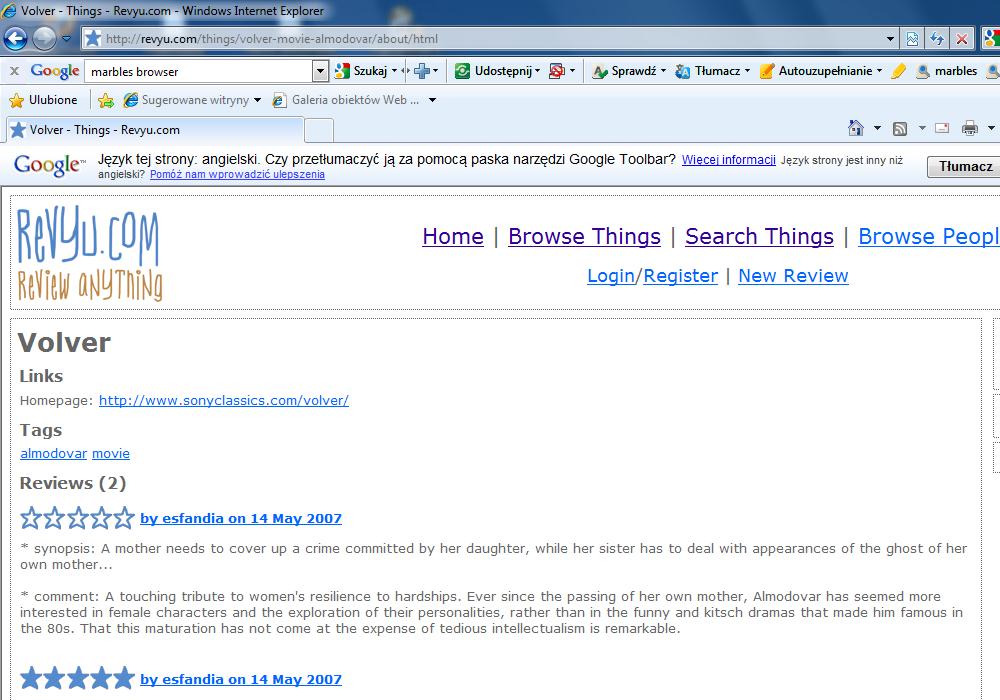Viewport: 1000px width, 700px height.
Task: Click the Home page house icon
Action: (x=855, y=128)
